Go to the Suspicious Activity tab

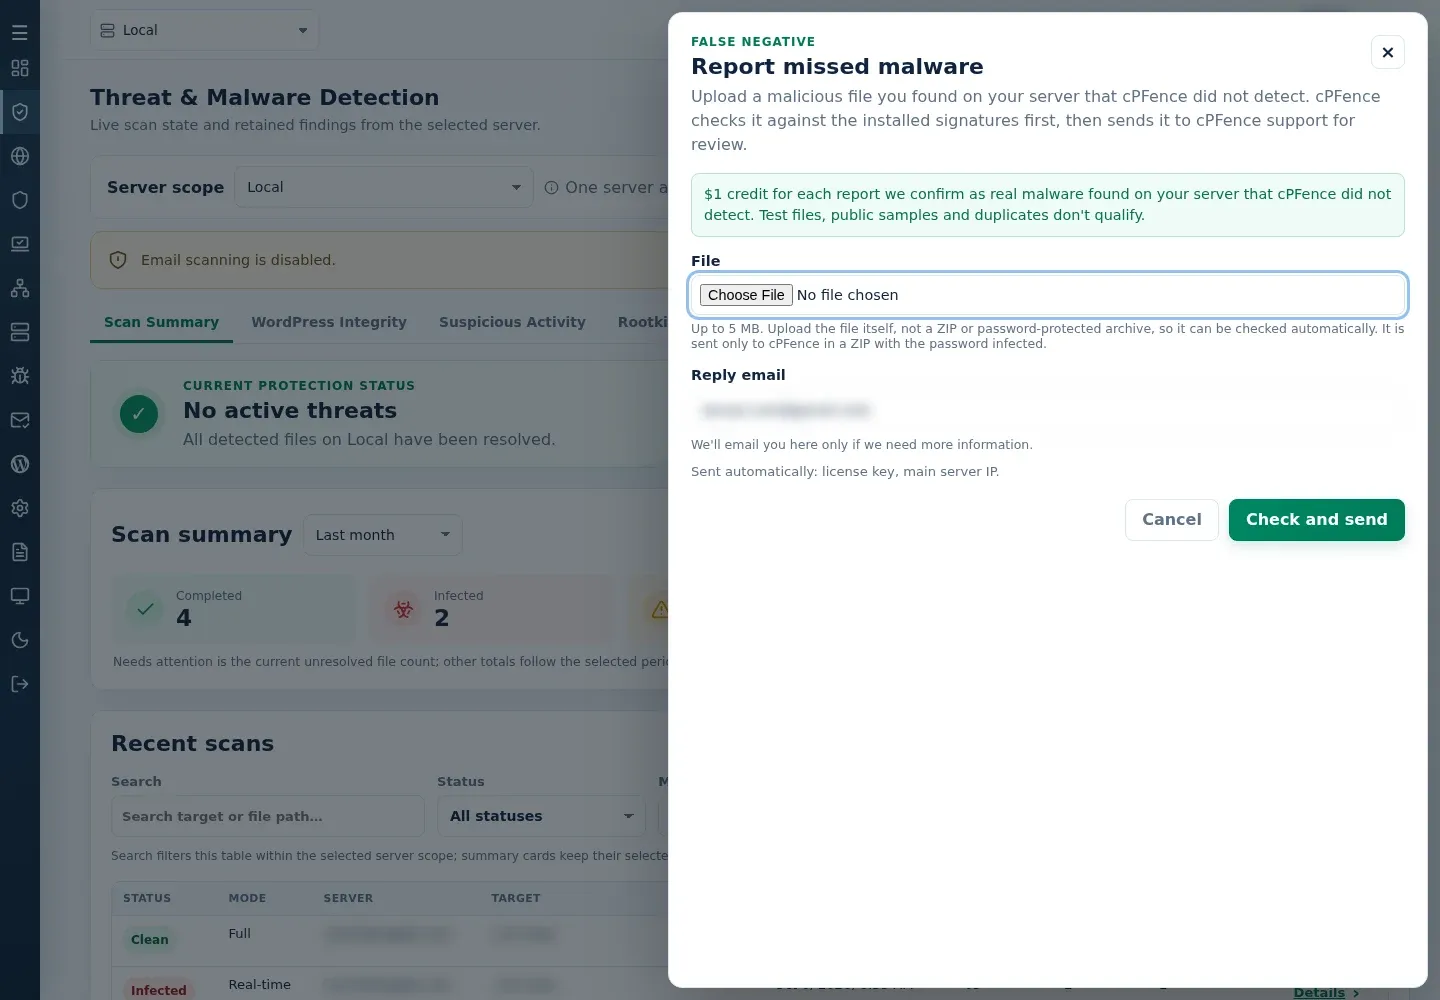512,322
